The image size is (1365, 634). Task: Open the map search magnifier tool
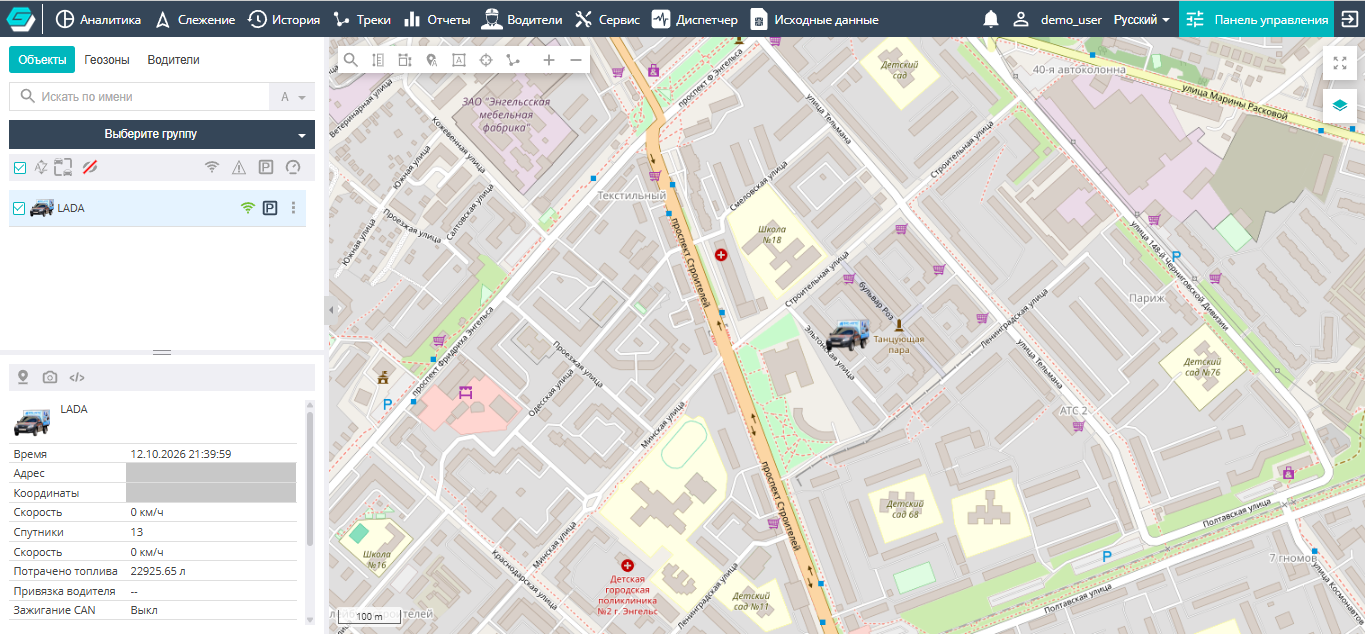click(351, 60)
